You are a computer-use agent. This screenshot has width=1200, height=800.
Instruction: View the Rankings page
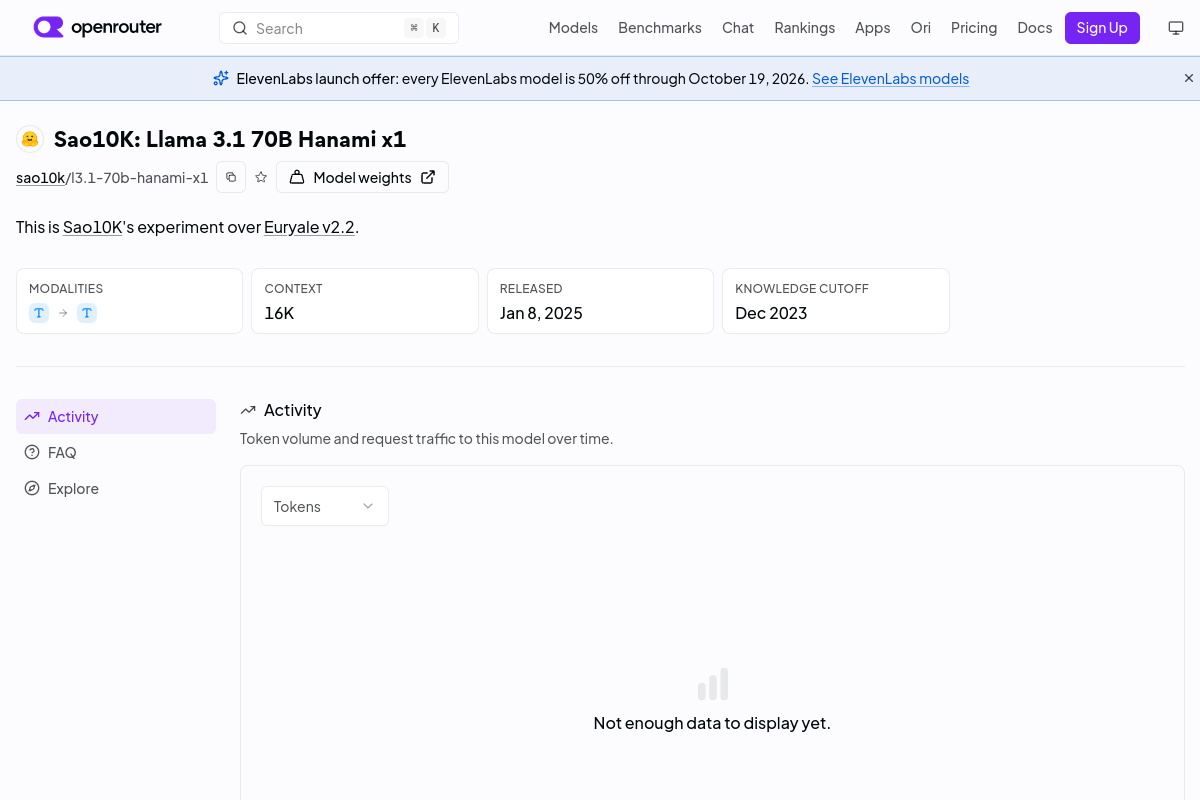804,28
